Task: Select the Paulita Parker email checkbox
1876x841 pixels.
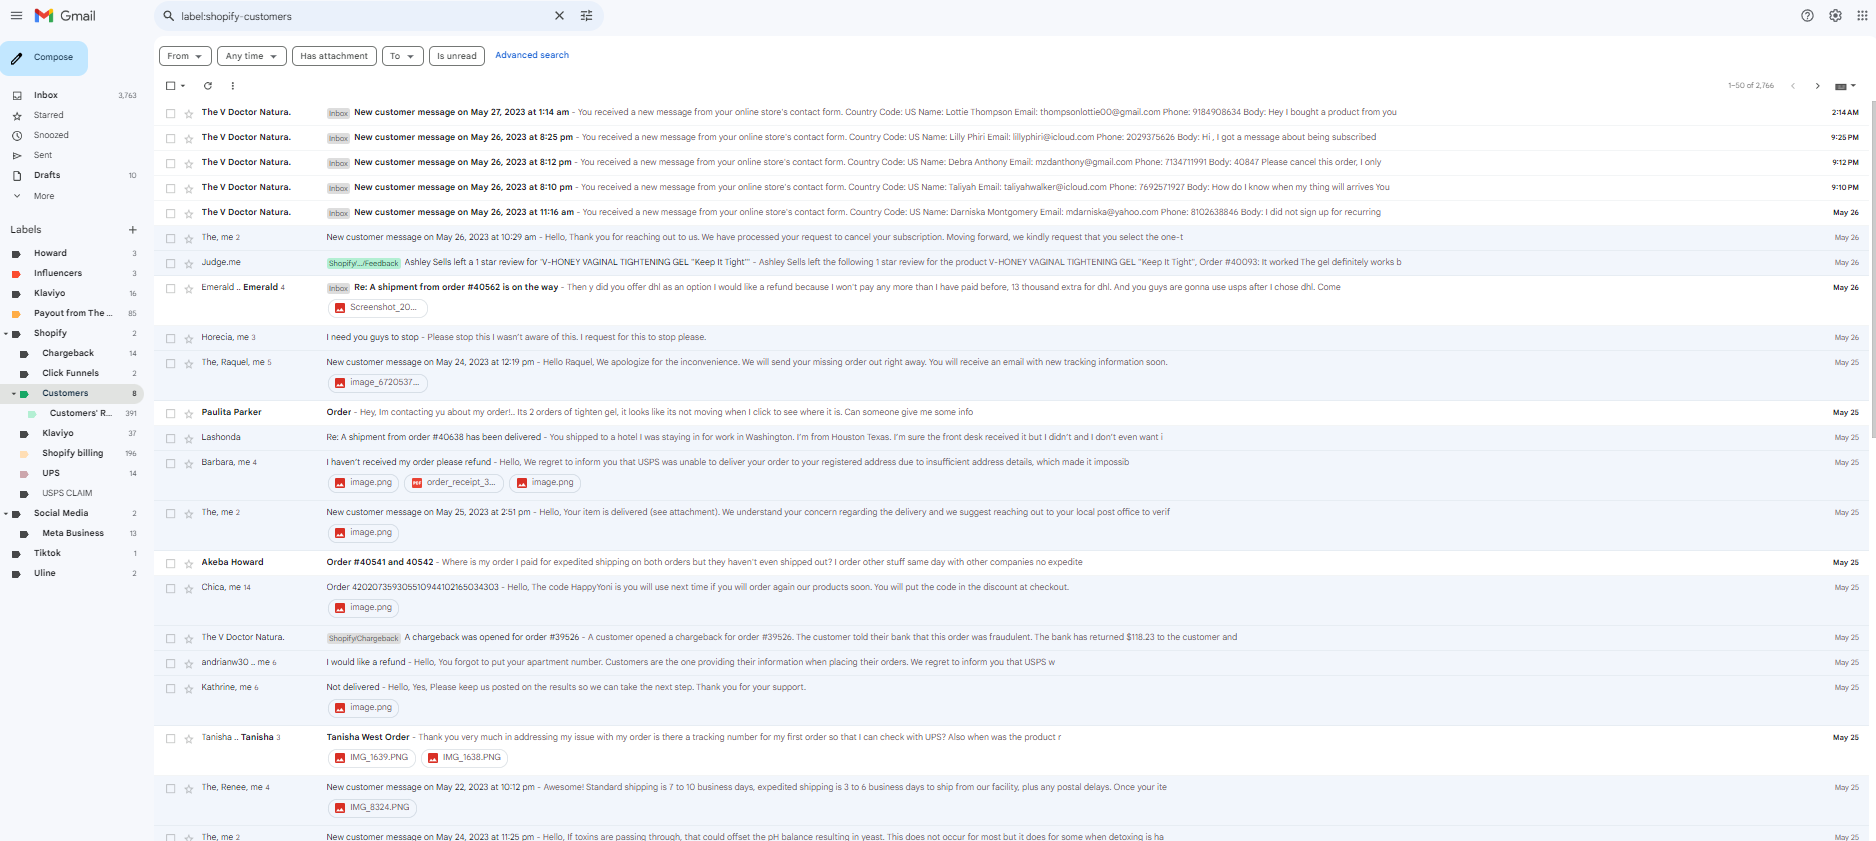Action: 170,413
